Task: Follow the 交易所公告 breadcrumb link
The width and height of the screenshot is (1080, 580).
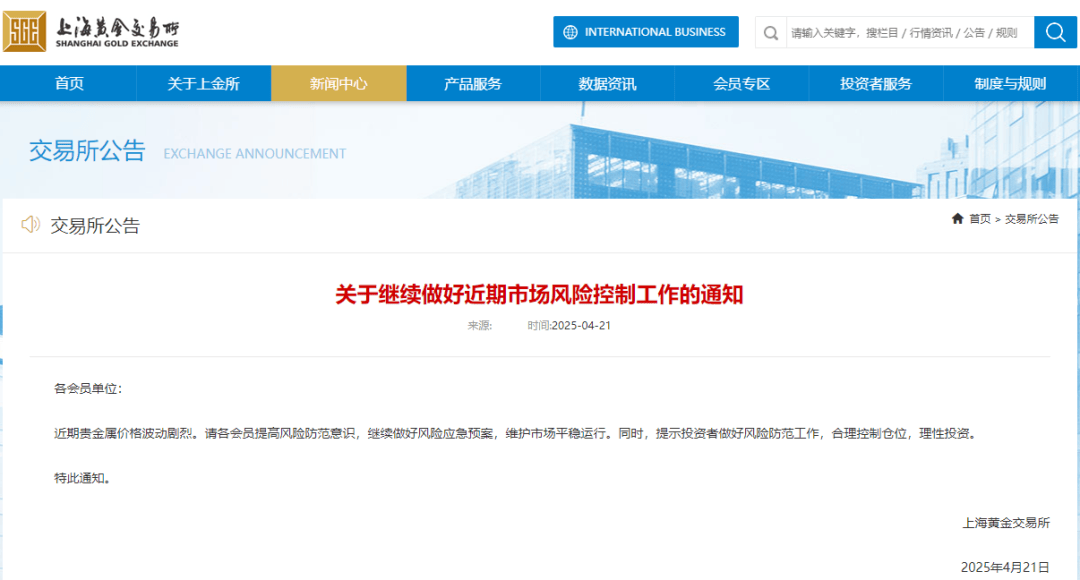Action: point(1033,218)
